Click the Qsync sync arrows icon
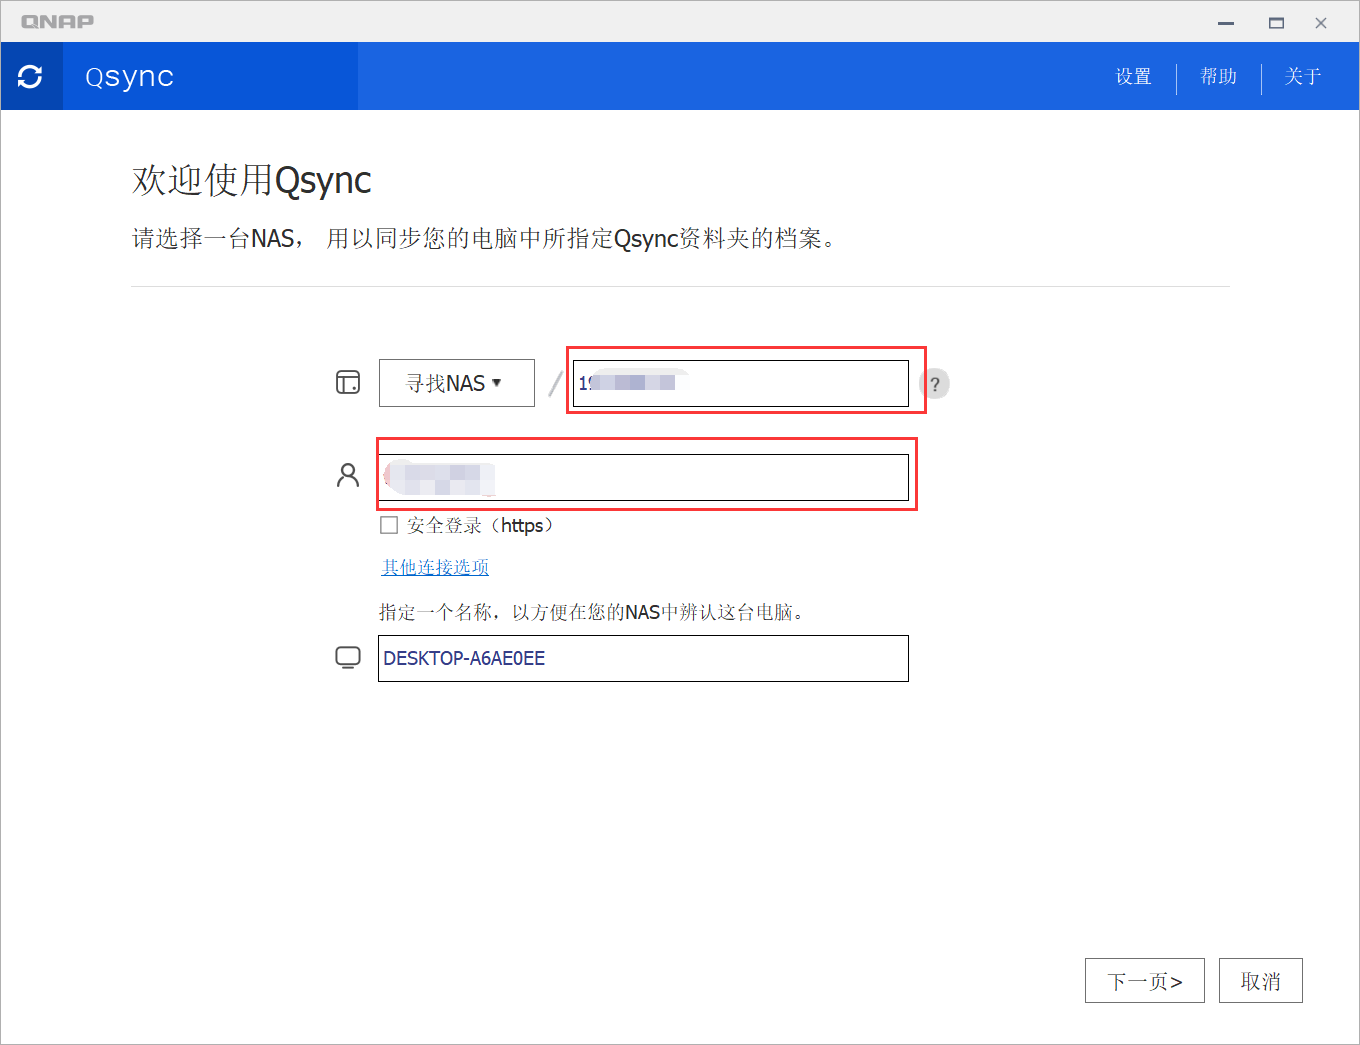 coord(30,77)
